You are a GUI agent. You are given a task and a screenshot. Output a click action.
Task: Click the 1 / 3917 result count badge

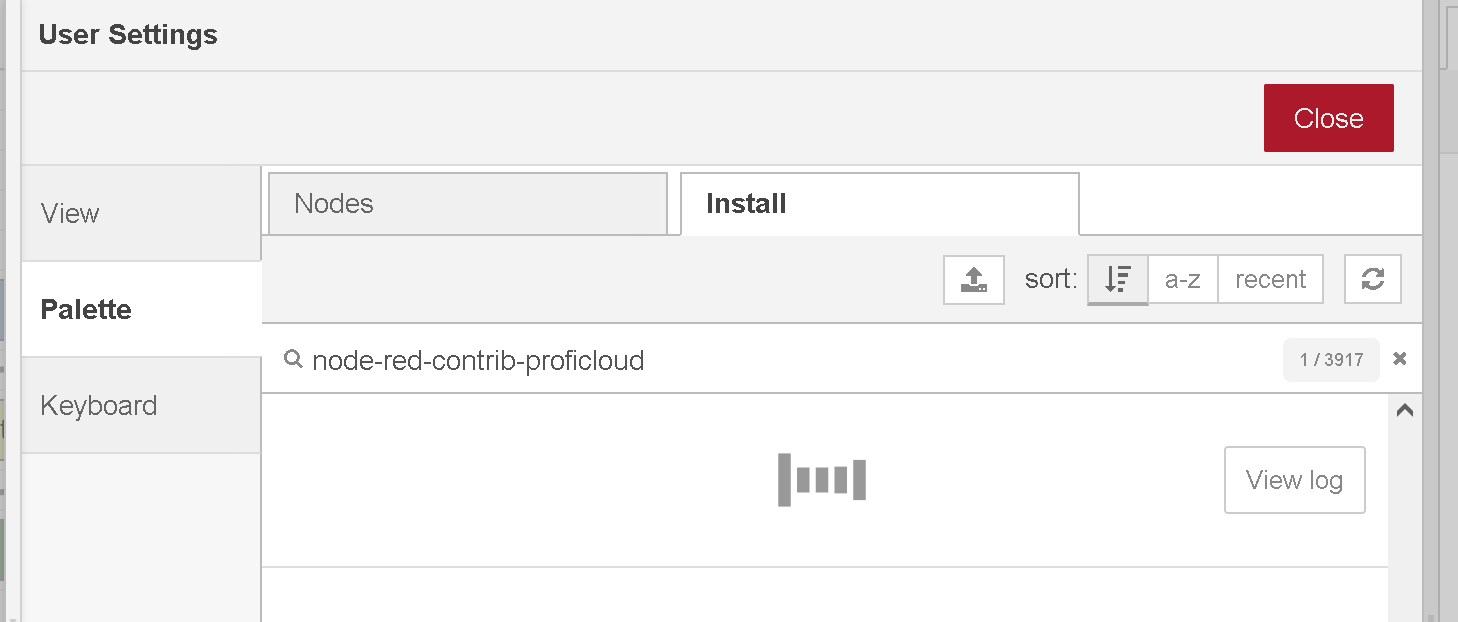tap(1331, 360)
